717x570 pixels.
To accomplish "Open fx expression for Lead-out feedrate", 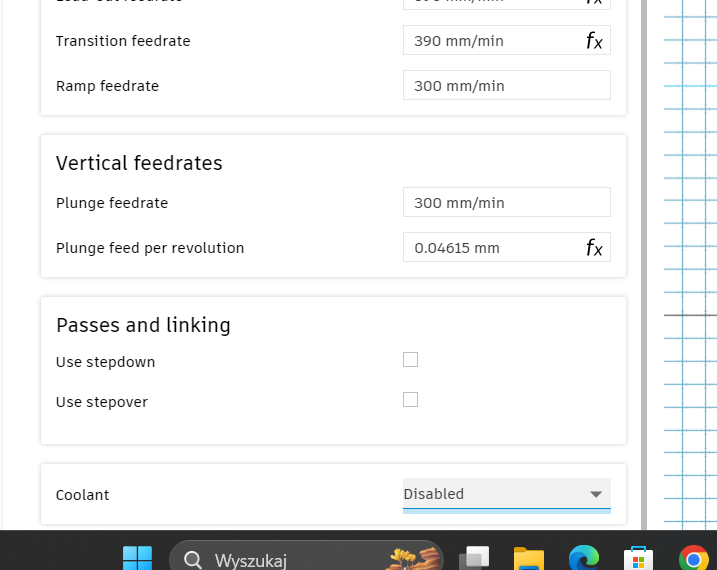I will click(x=594, y=2).
